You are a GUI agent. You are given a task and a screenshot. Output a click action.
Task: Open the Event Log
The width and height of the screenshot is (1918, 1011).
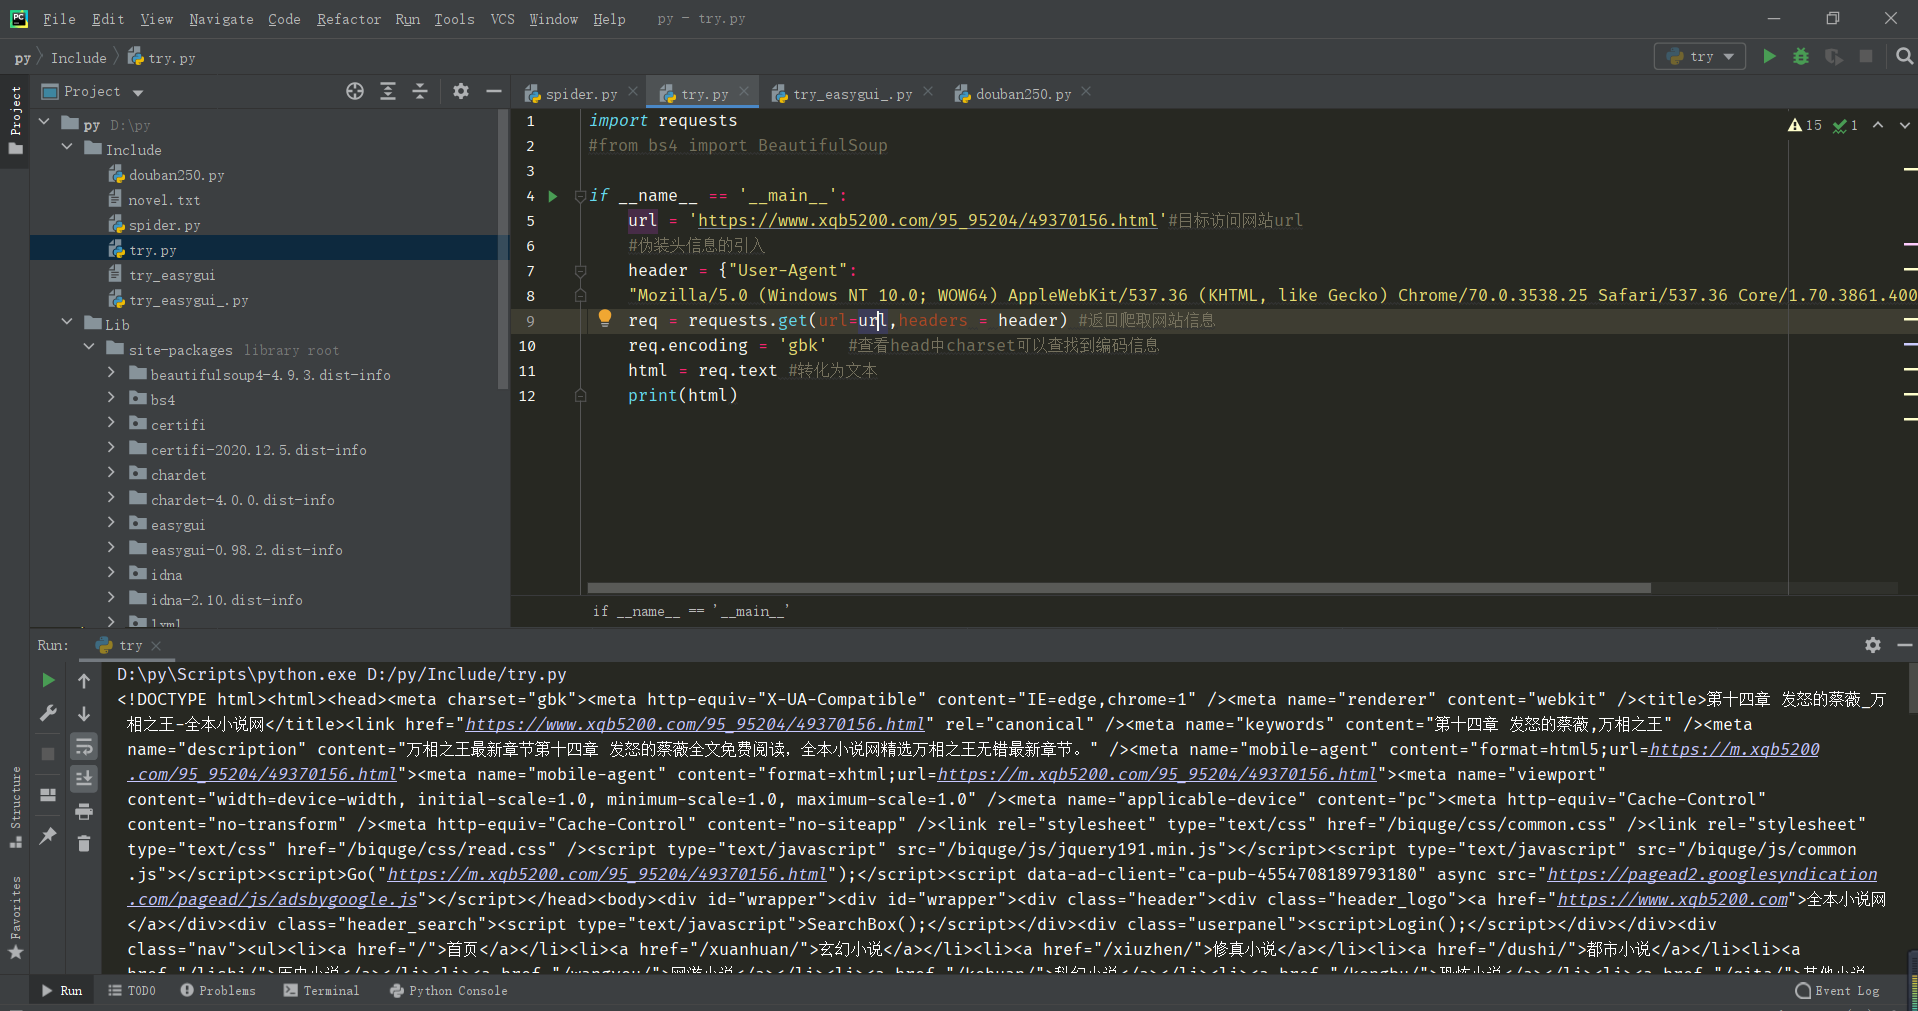[x=1838, y=991]
